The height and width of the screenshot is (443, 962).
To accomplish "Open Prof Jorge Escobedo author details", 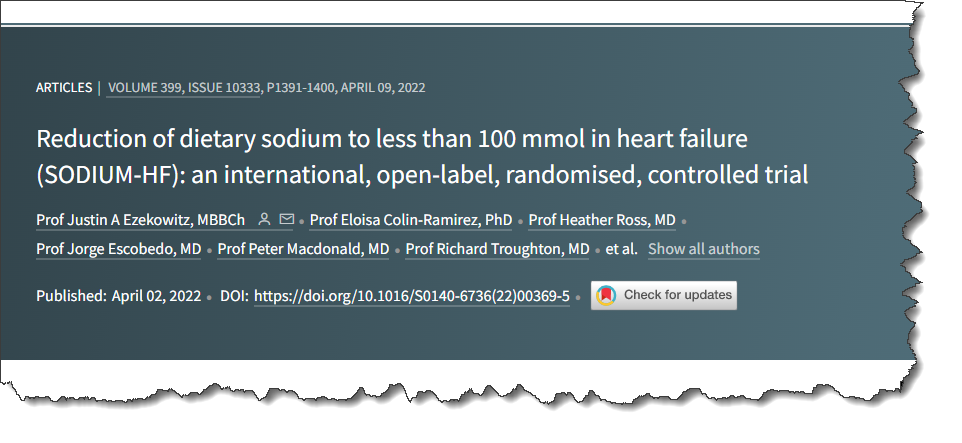I will click(118, 249).
